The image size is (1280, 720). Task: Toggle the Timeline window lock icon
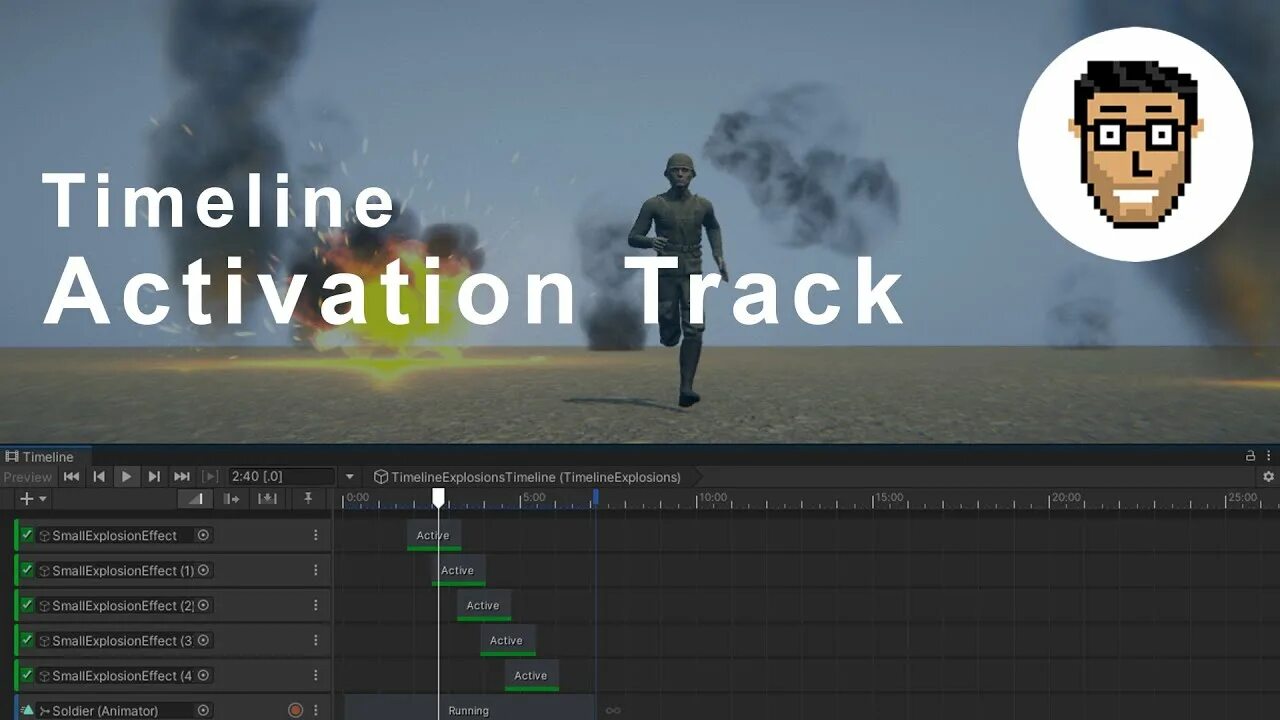pos(1250,456)
